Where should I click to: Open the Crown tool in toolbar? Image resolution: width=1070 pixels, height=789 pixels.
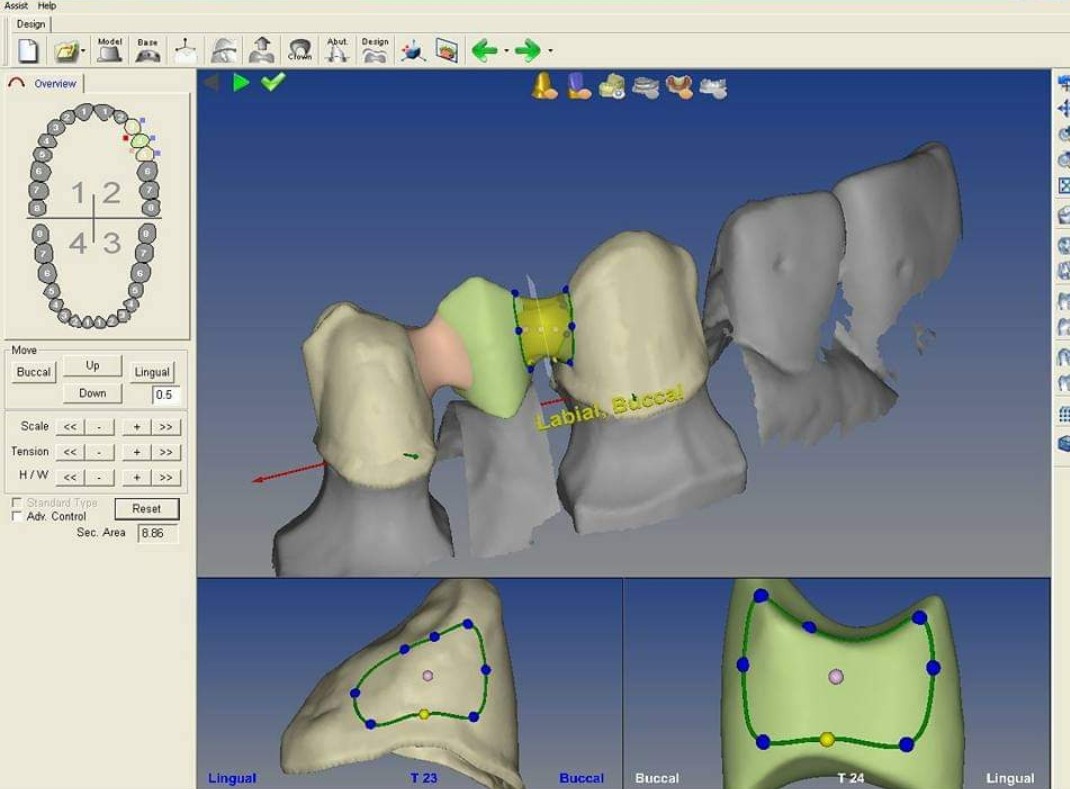[299, 50]
